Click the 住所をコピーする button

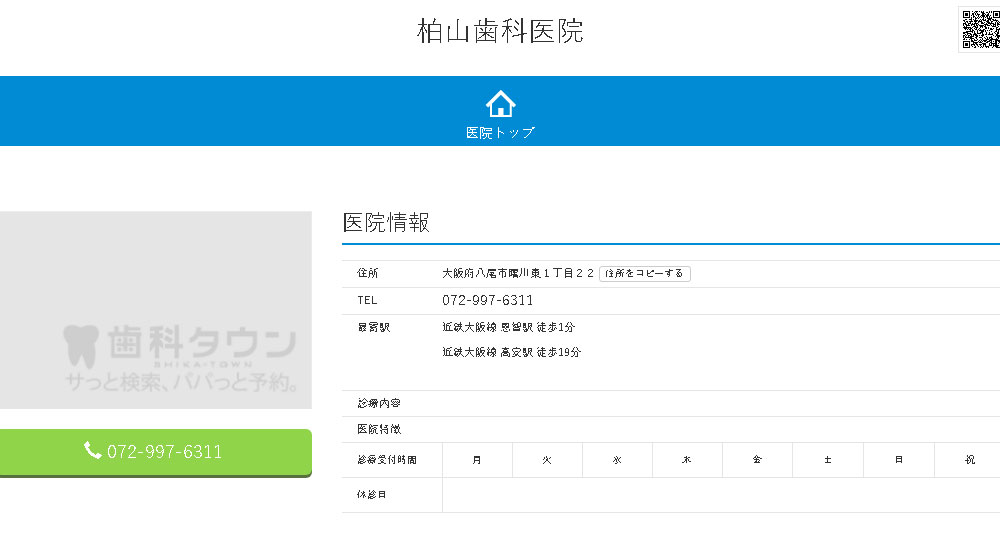click(645, 273)
